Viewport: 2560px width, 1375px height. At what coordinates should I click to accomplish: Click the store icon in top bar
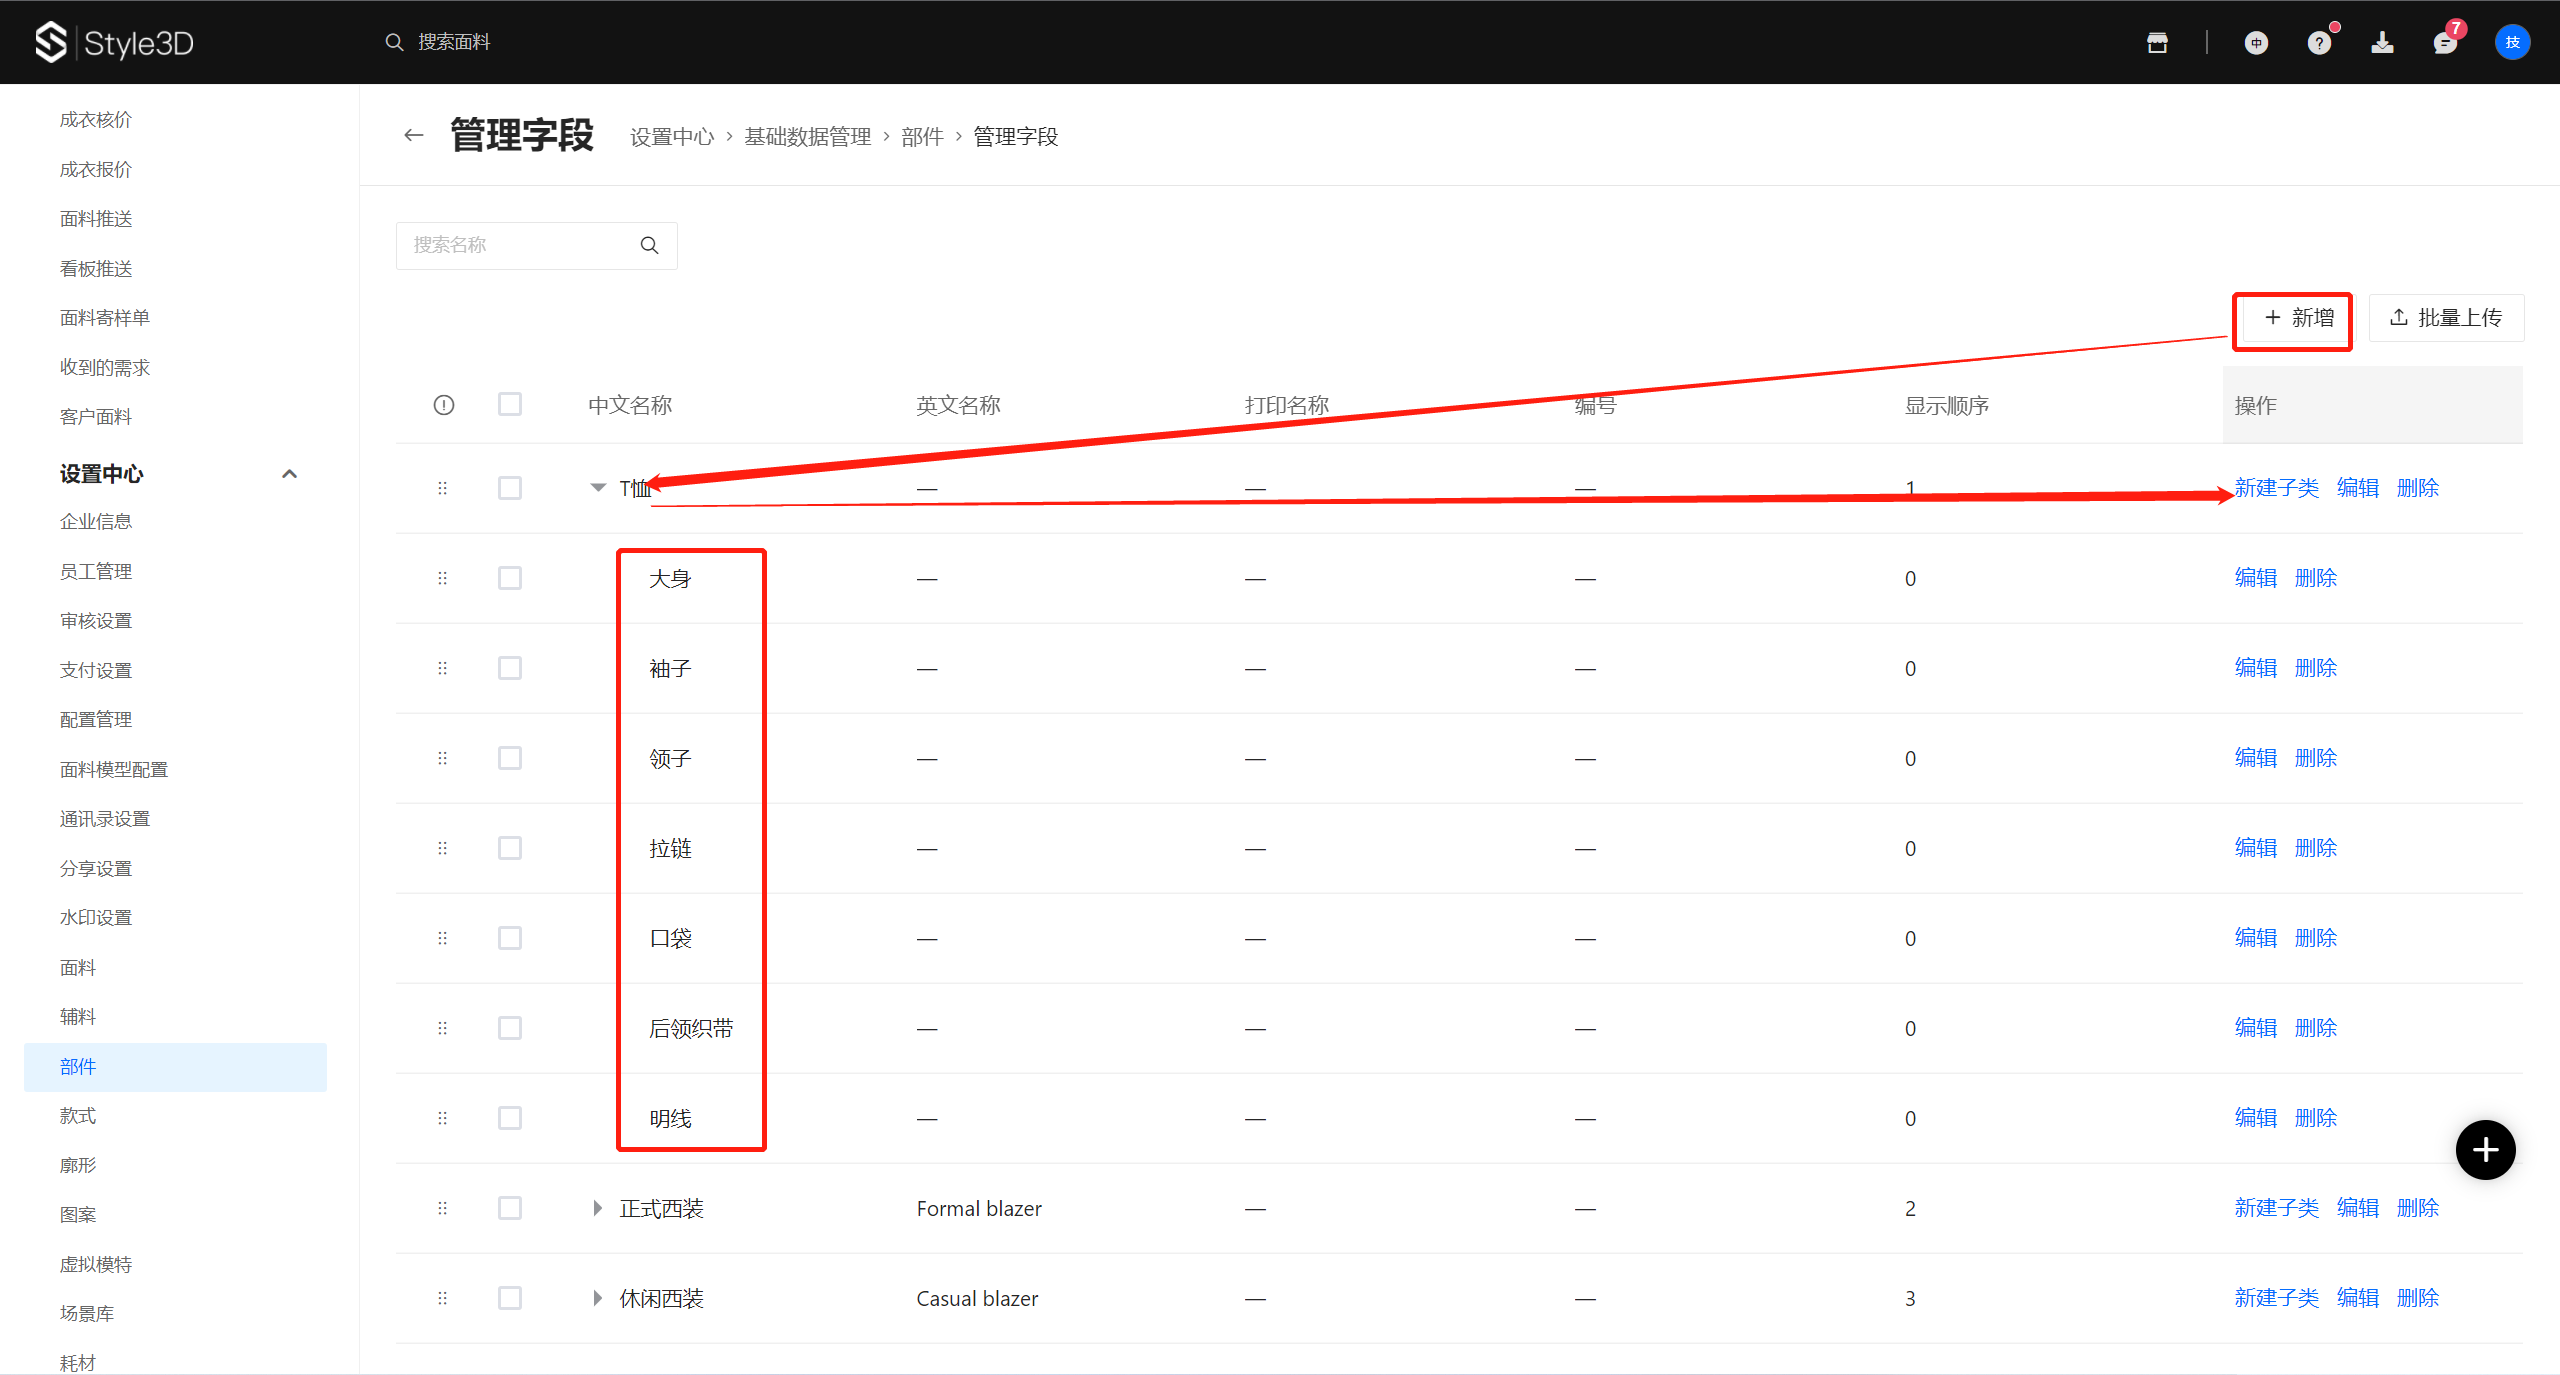2157,42
